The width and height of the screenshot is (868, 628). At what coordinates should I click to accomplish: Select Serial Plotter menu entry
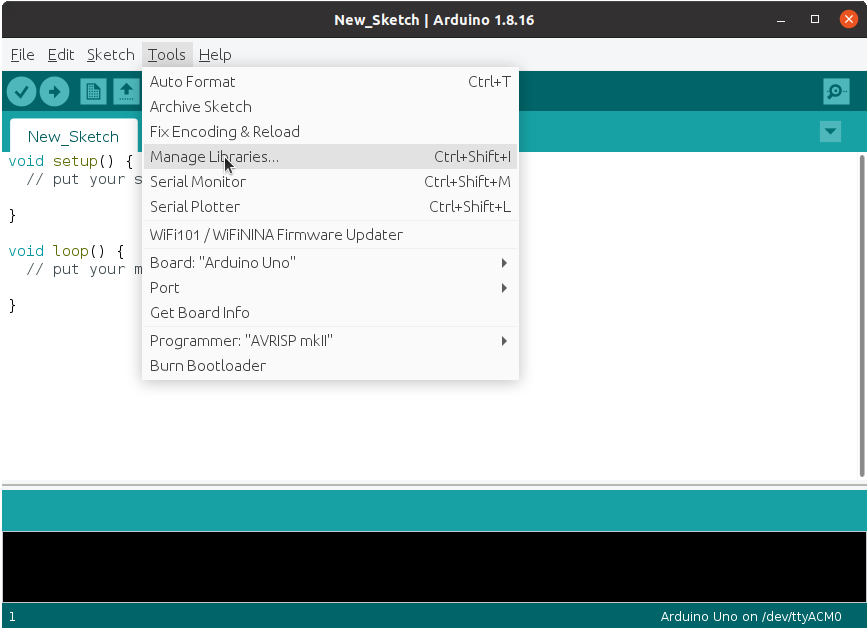click(330, 207)
